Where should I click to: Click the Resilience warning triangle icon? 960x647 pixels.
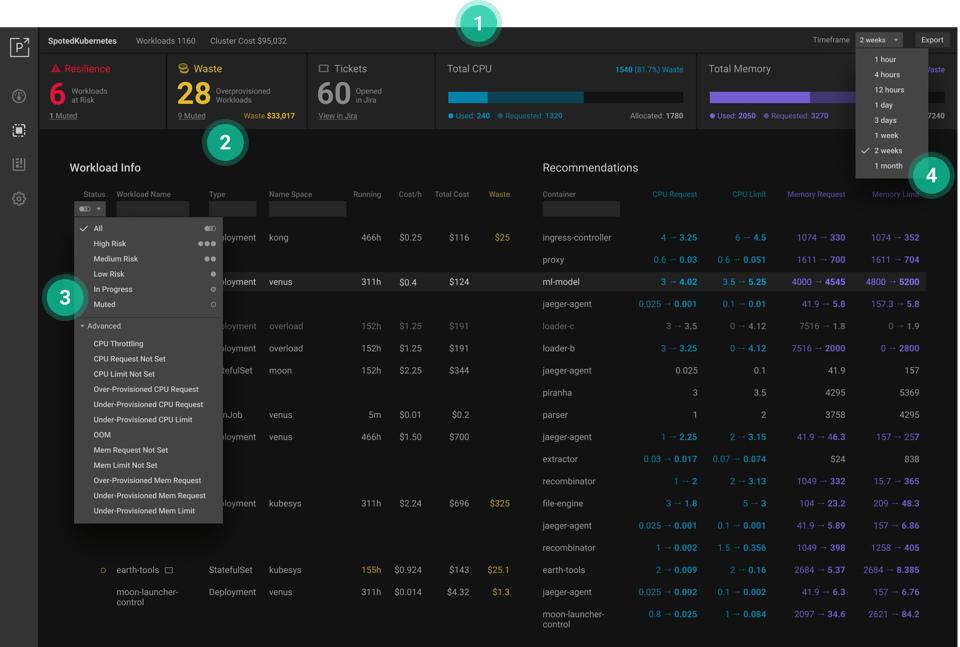tap(56, 69)
